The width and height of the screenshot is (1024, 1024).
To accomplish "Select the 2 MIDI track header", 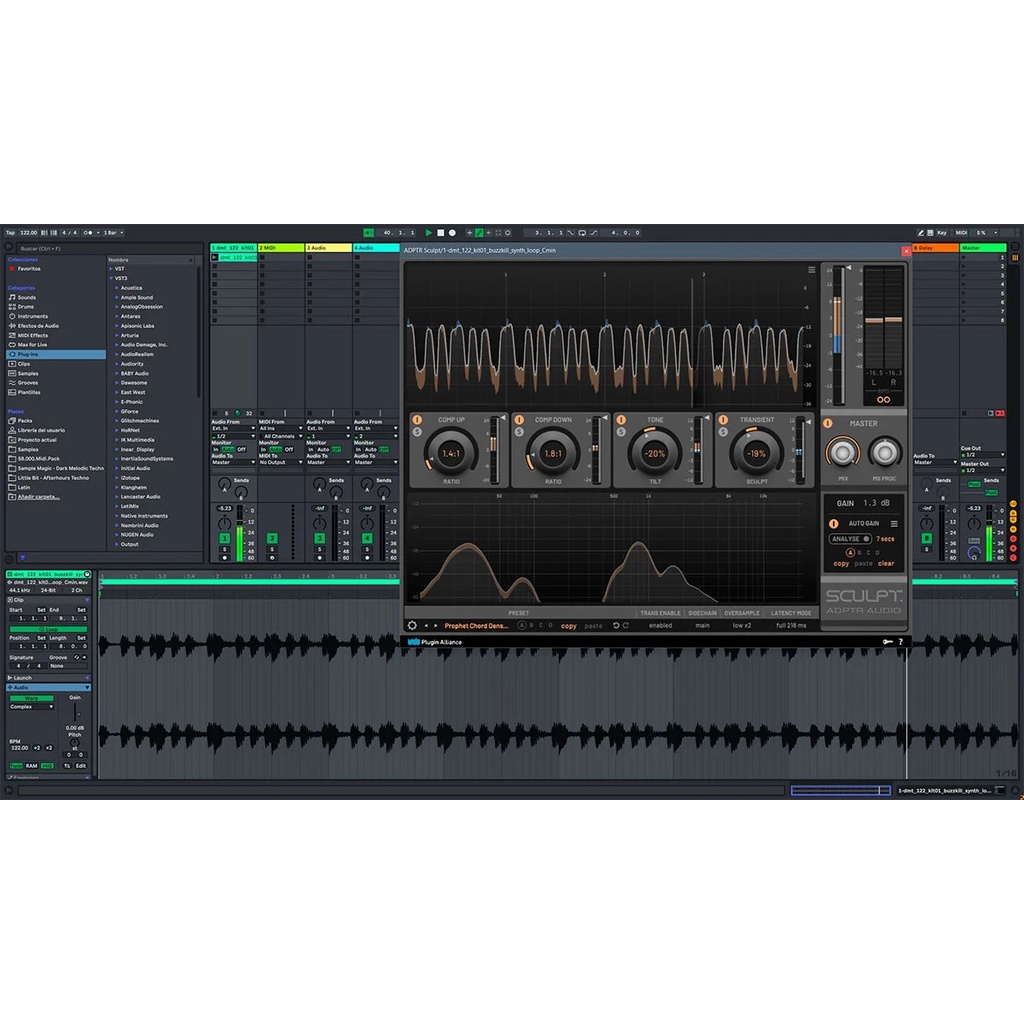I will 281,248.
